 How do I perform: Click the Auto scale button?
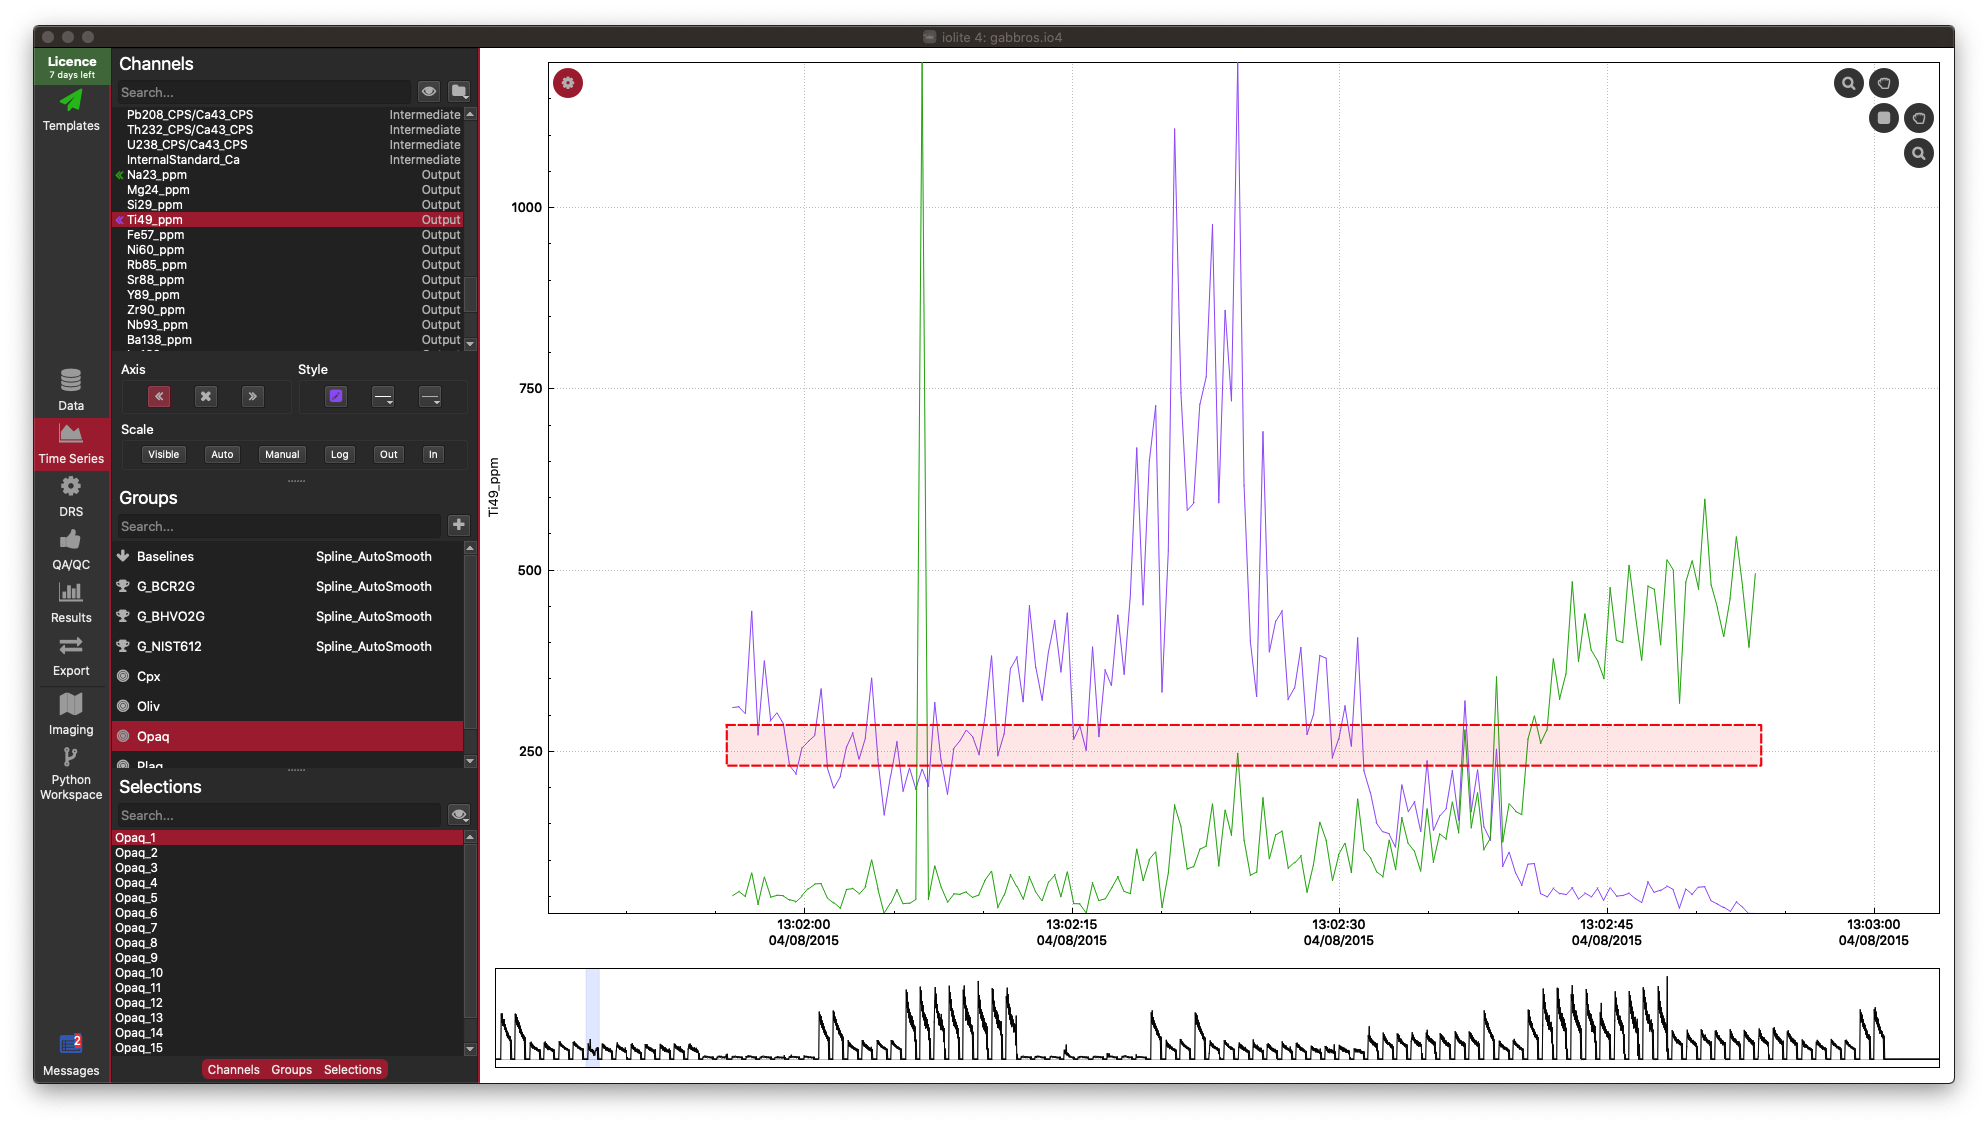pyautogui.click(x=221, y=455)
